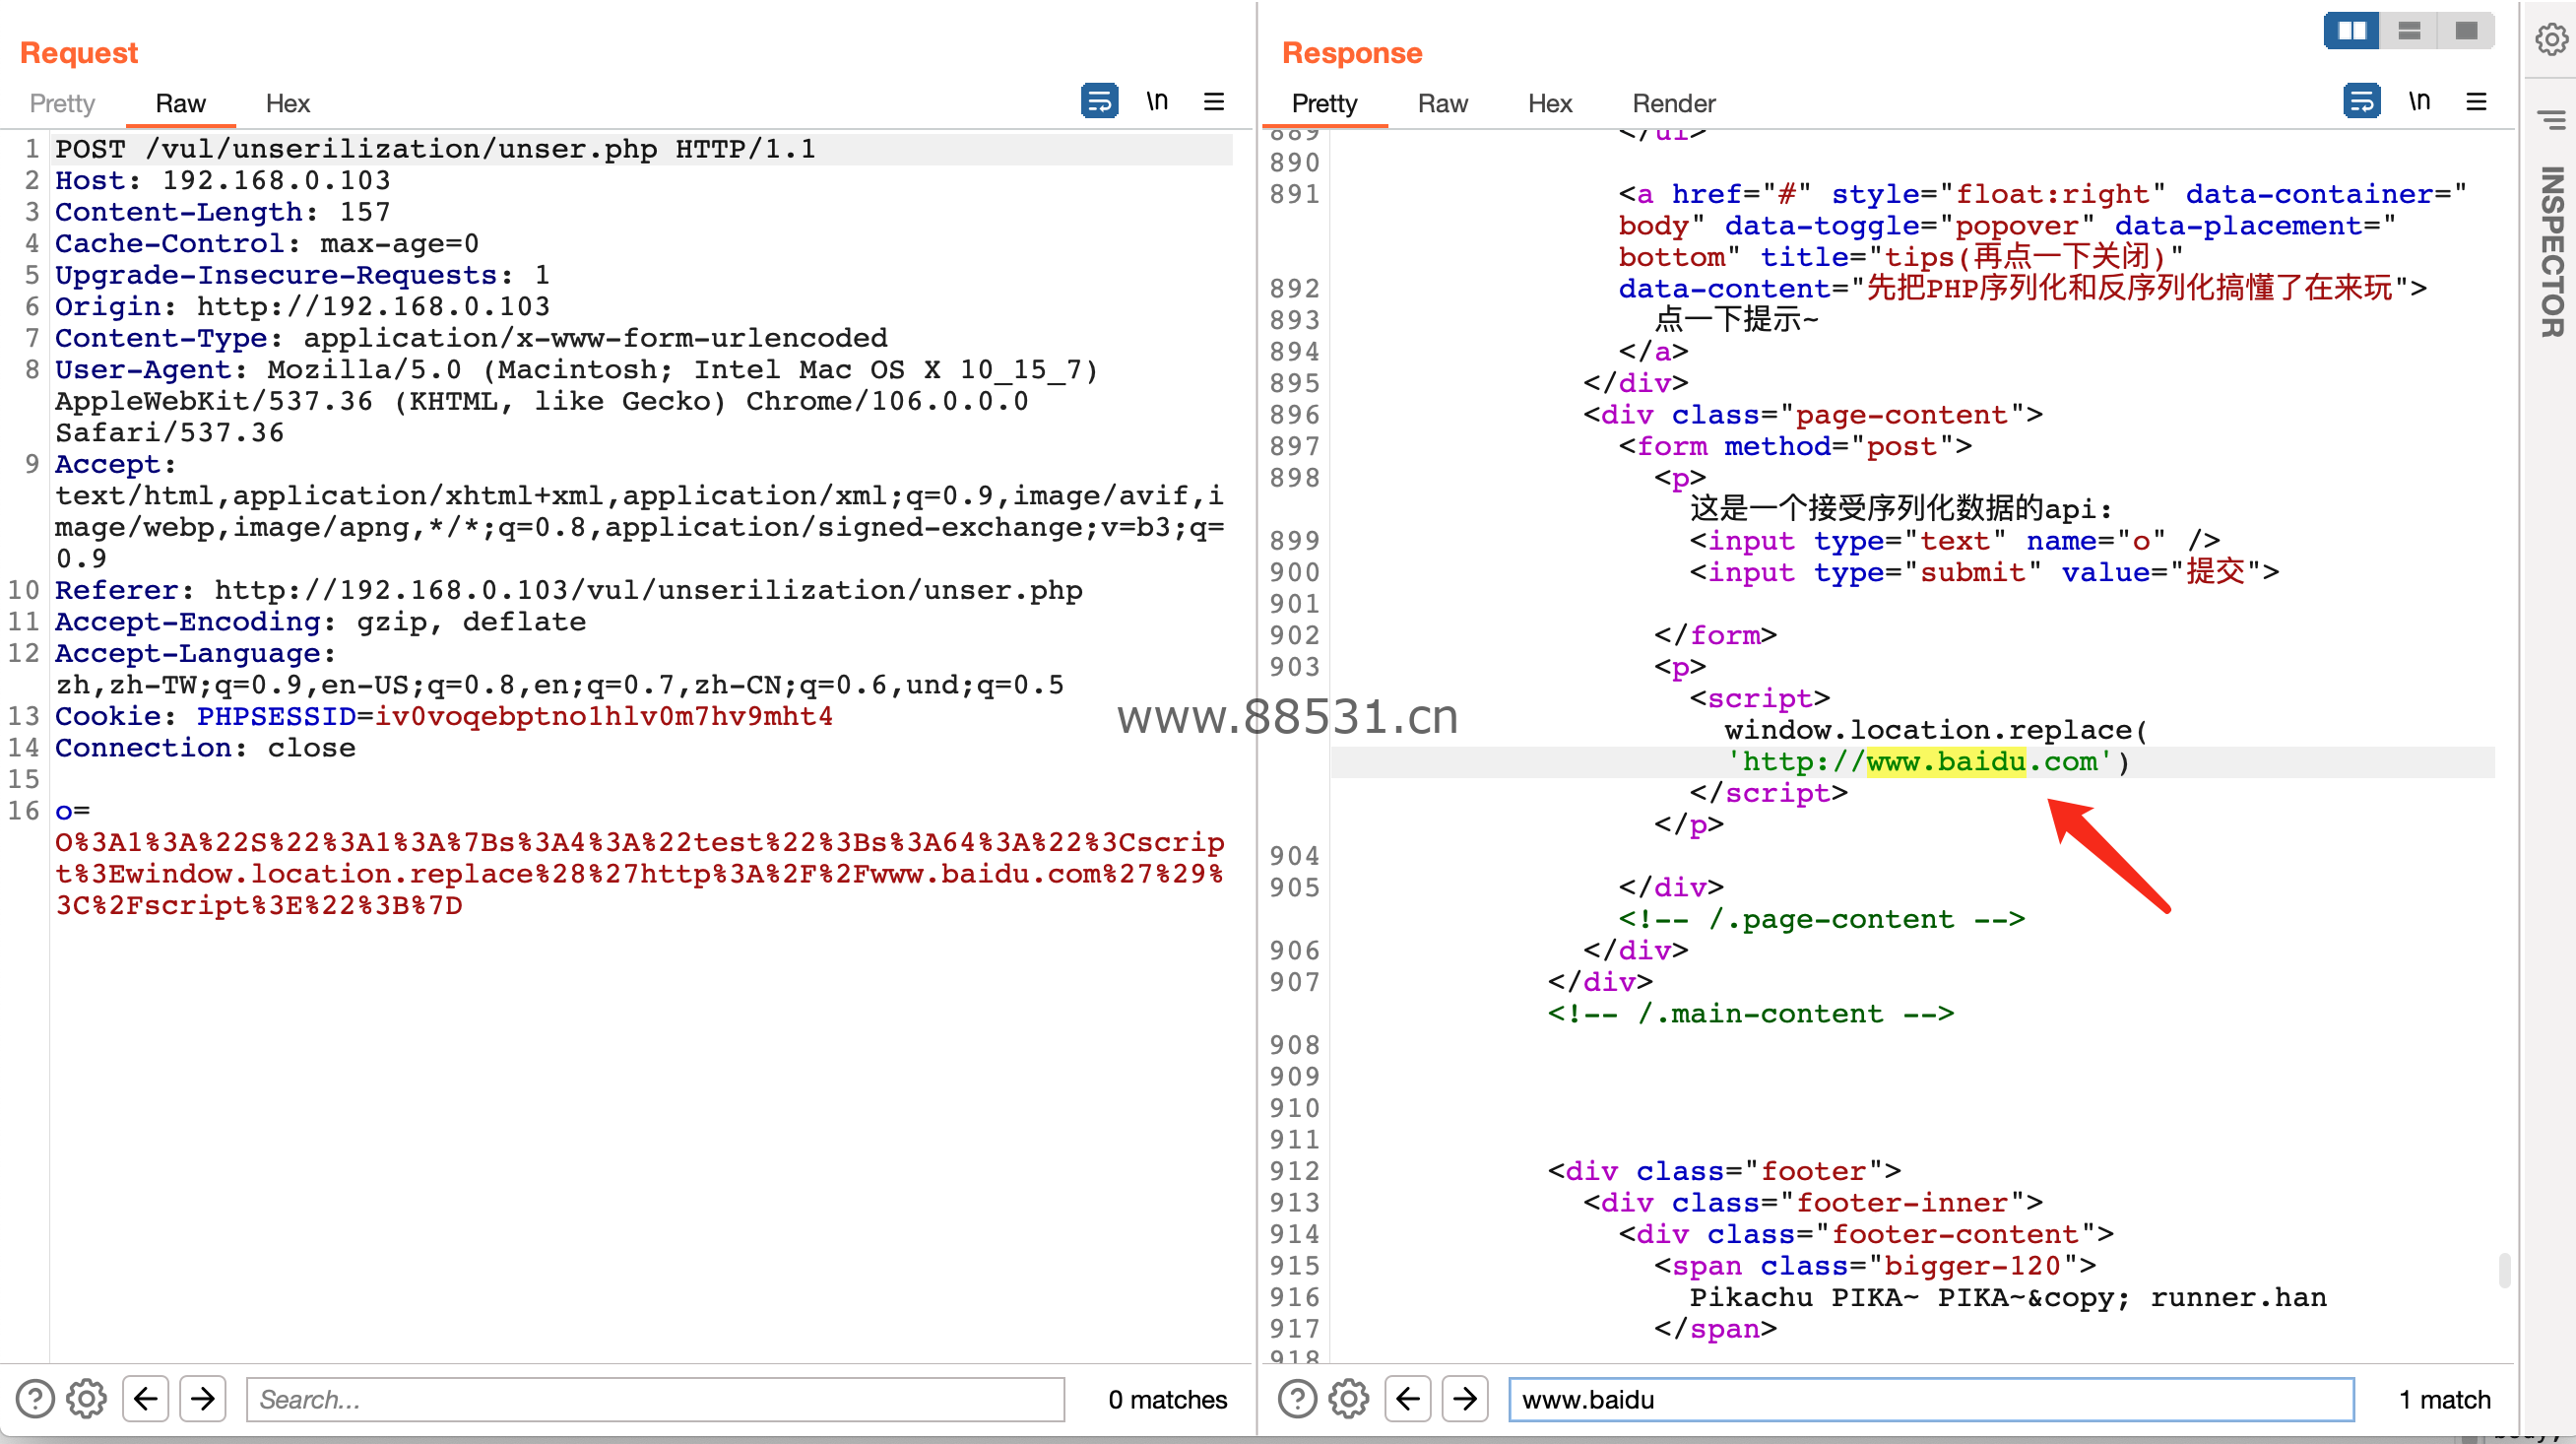This screenshot has width=2576, height=1444.
Task: Select the Response Hex tab
Action: pyautogui.click(x=1550, y=104)
